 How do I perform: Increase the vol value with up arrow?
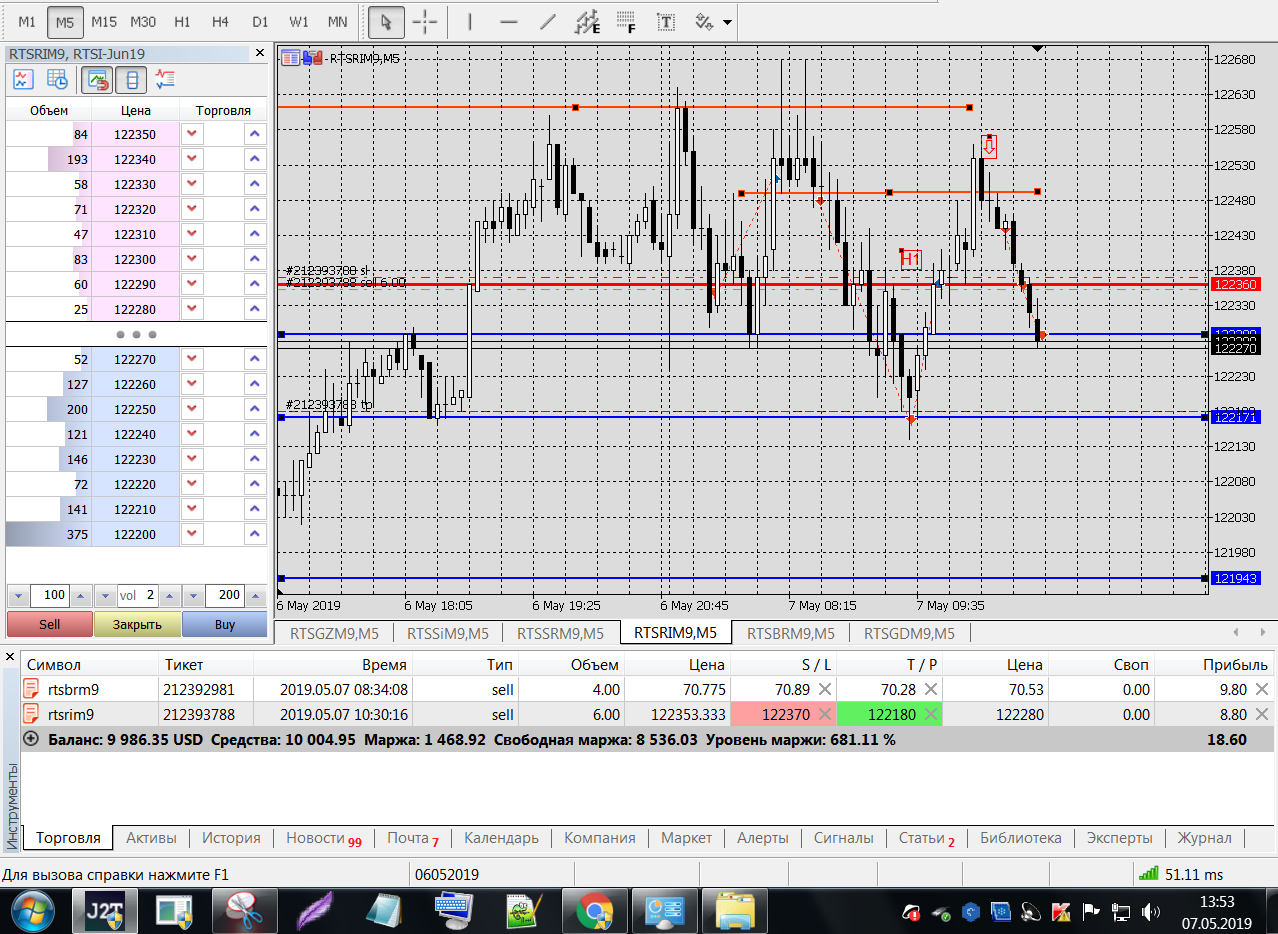point(168,596)
